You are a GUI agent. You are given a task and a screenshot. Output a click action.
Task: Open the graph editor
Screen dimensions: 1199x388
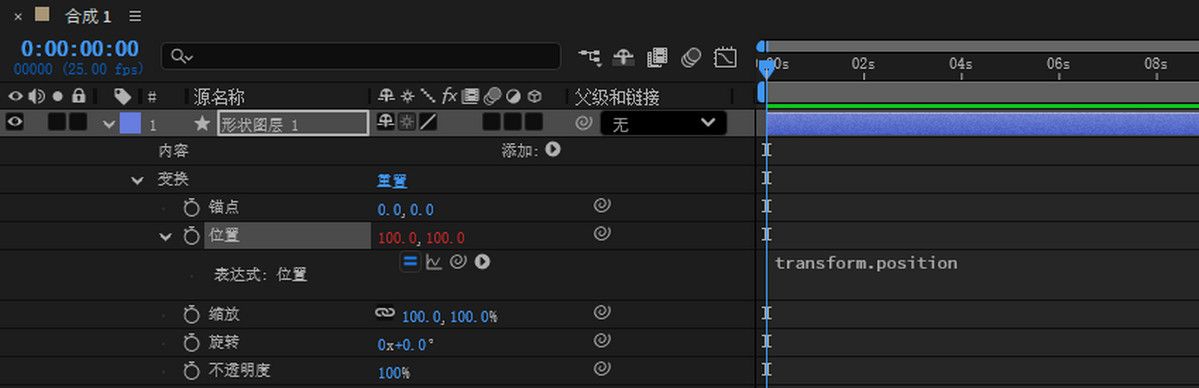coord(725,57)
